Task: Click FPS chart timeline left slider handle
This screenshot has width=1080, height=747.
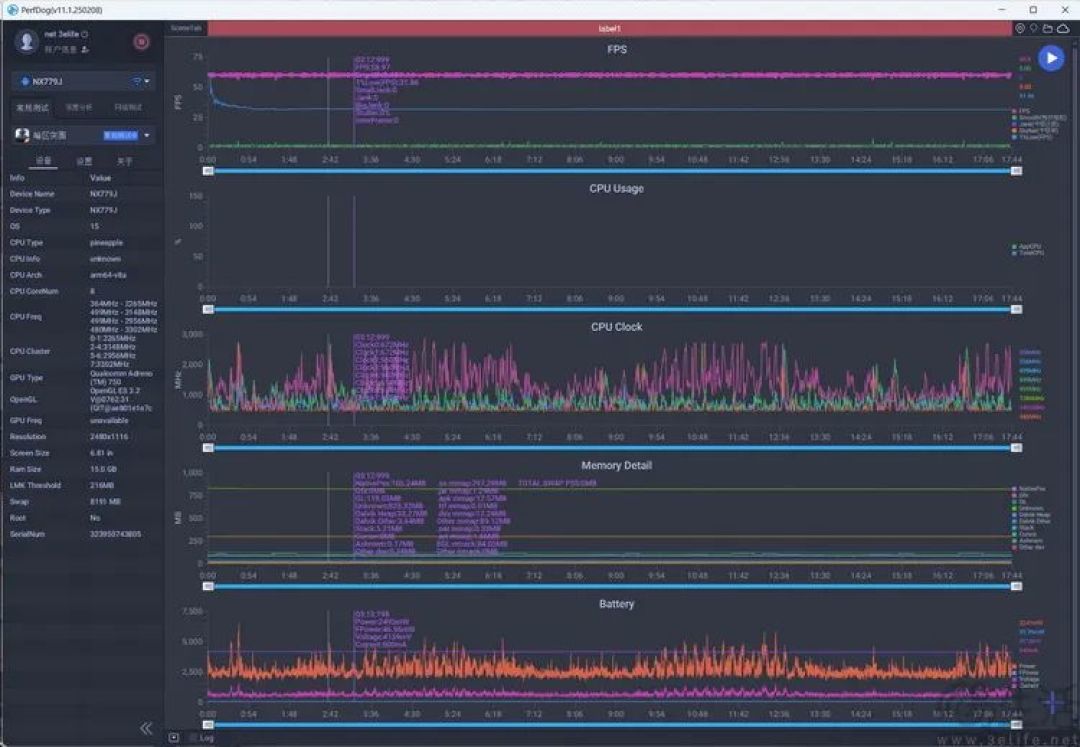Action: point(208,171)
